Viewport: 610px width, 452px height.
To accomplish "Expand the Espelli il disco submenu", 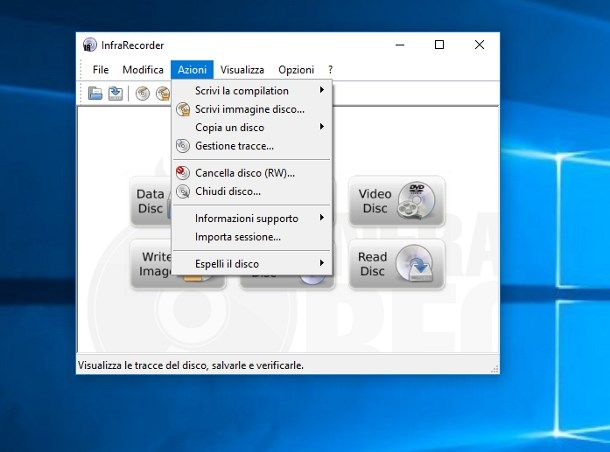I will click(252, 264).
